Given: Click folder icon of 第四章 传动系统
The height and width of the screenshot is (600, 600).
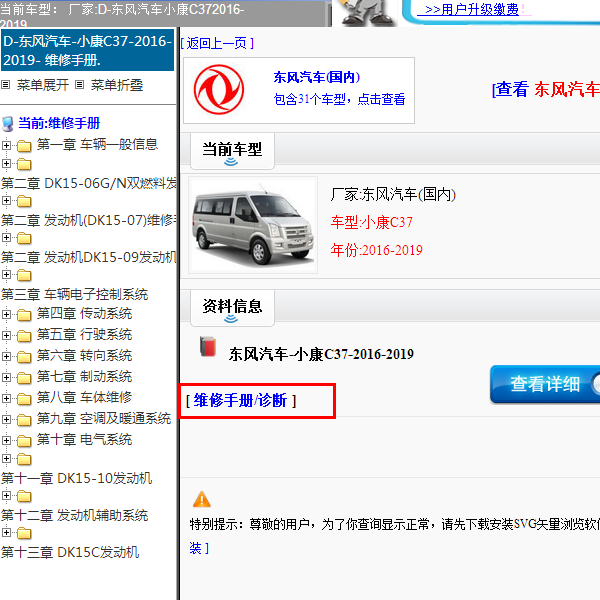Looking at the screenshot, I should pyautogui.click(x=24, y=315).
